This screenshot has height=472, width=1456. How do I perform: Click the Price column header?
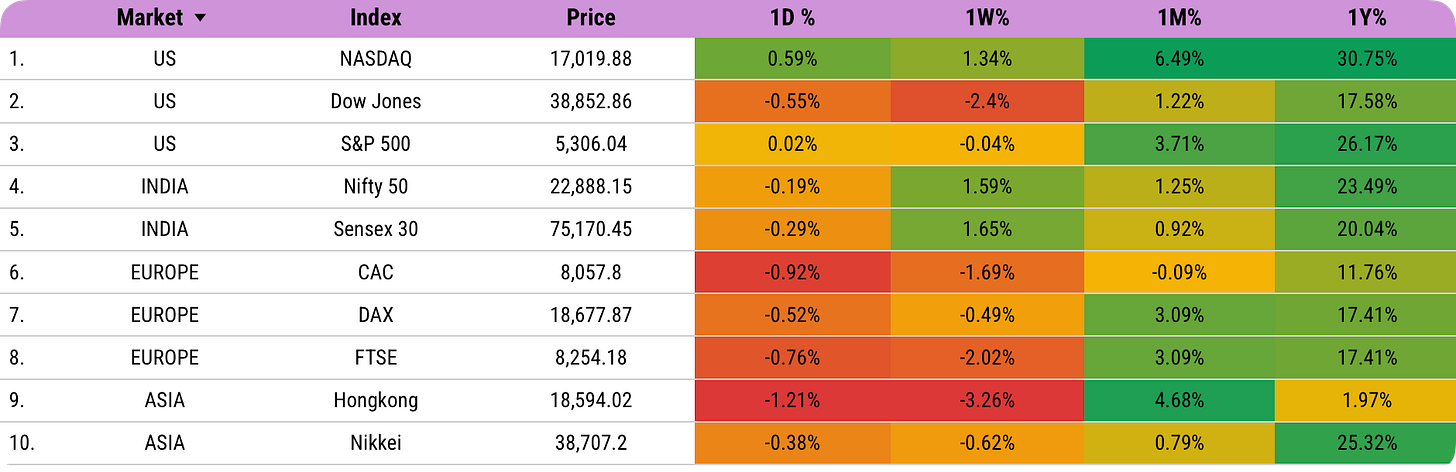(591, 18)
